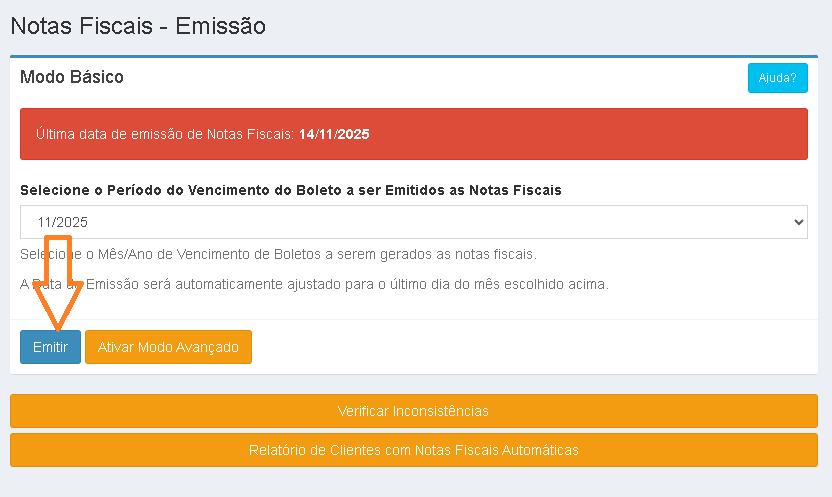Click the '11/2025' value text in selector
The width and height of the screenshot is (832, 497).
(x=62, y=222)
